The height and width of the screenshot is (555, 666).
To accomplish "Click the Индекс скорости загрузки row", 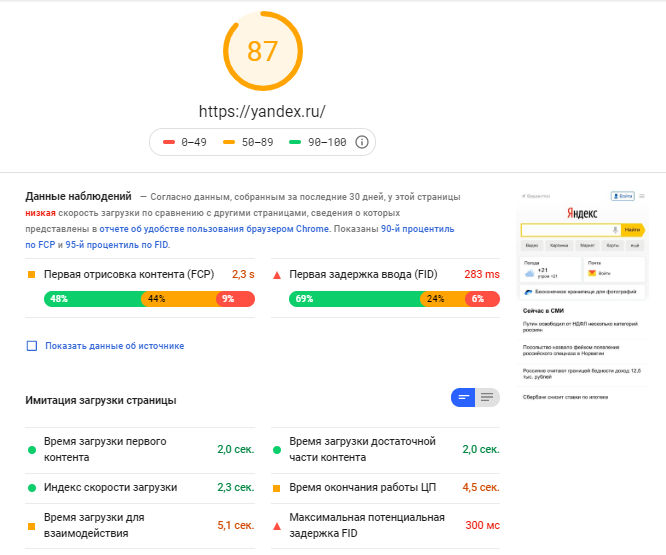I will (140, 488).
